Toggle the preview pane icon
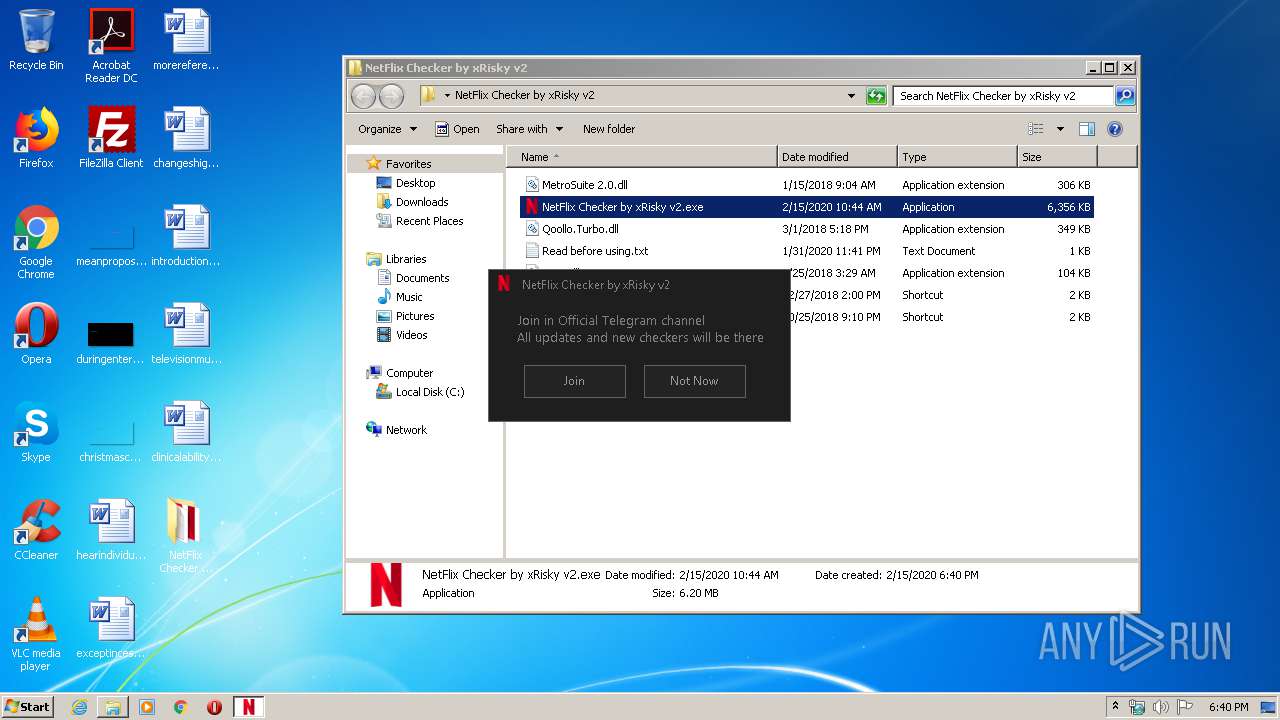The image size is (1280, 720). [x=1087, y=129]
